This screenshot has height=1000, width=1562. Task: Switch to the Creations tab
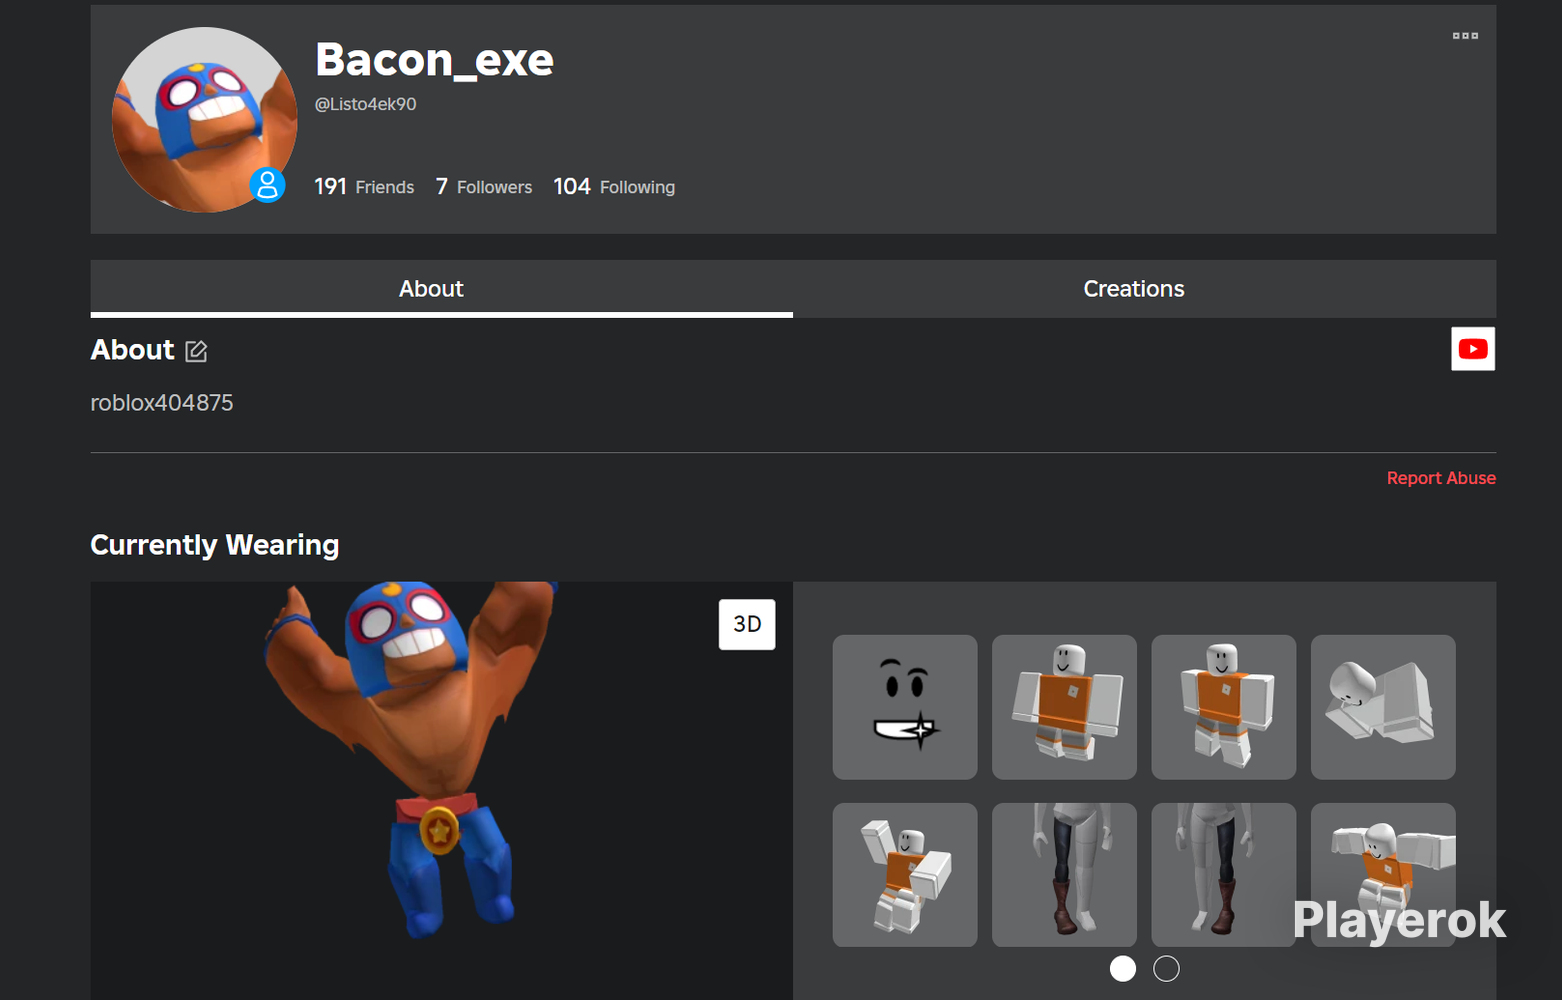click(1144, 289)
